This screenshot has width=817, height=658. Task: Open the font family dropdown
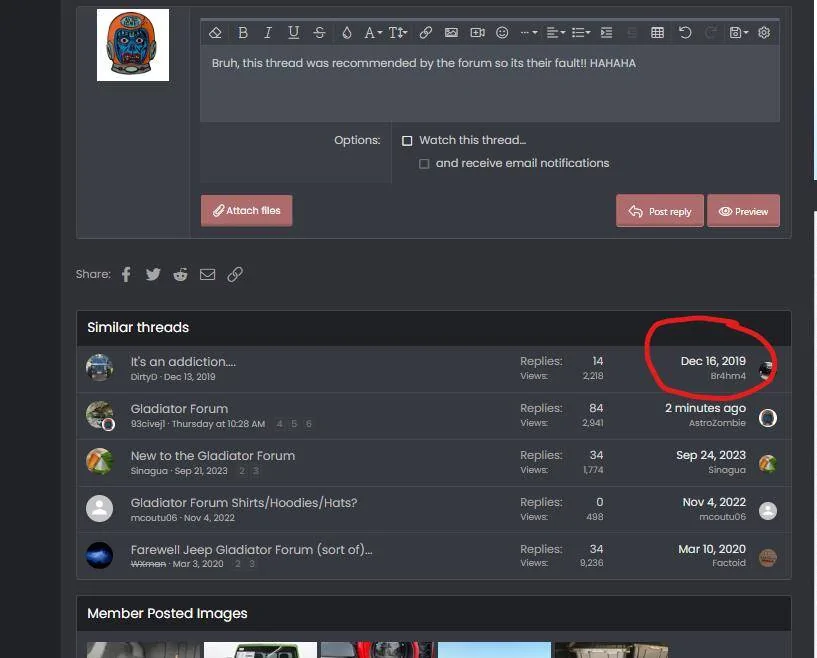tap(373, 33)
